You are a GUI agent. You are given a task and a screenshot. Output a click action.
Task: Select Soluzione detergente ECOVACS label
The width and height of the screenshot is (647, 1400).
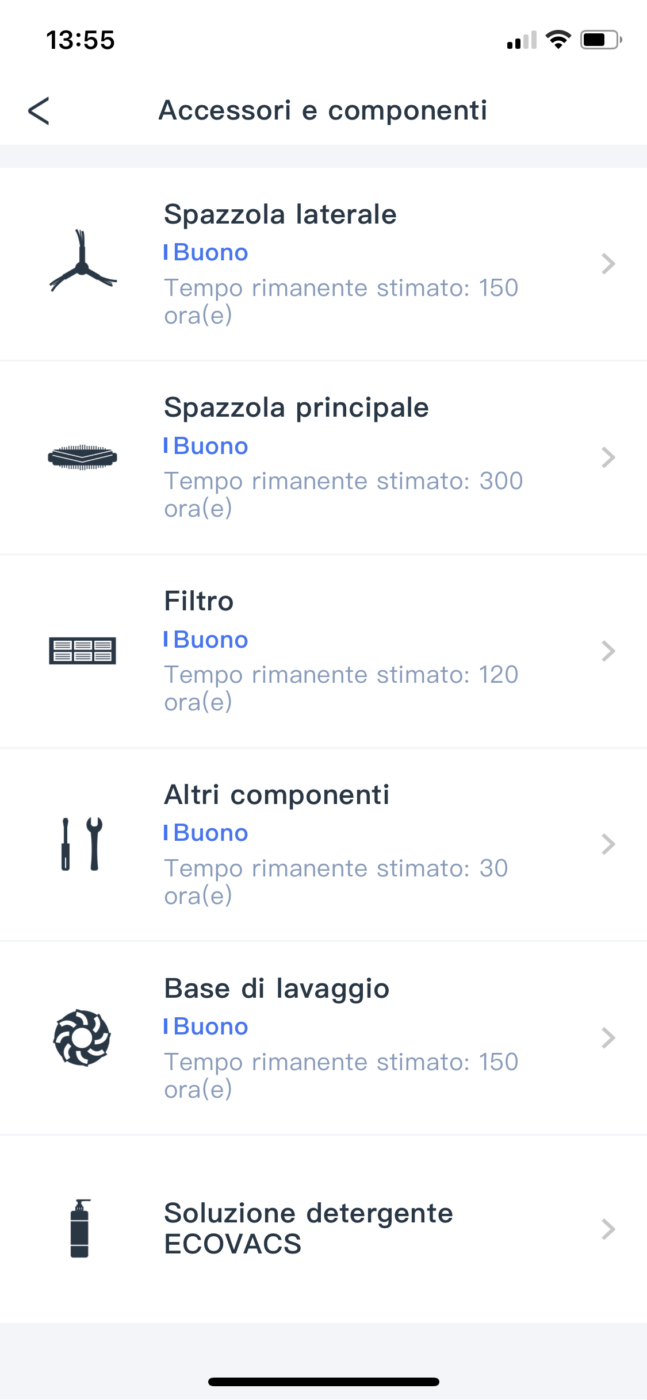308,1228
